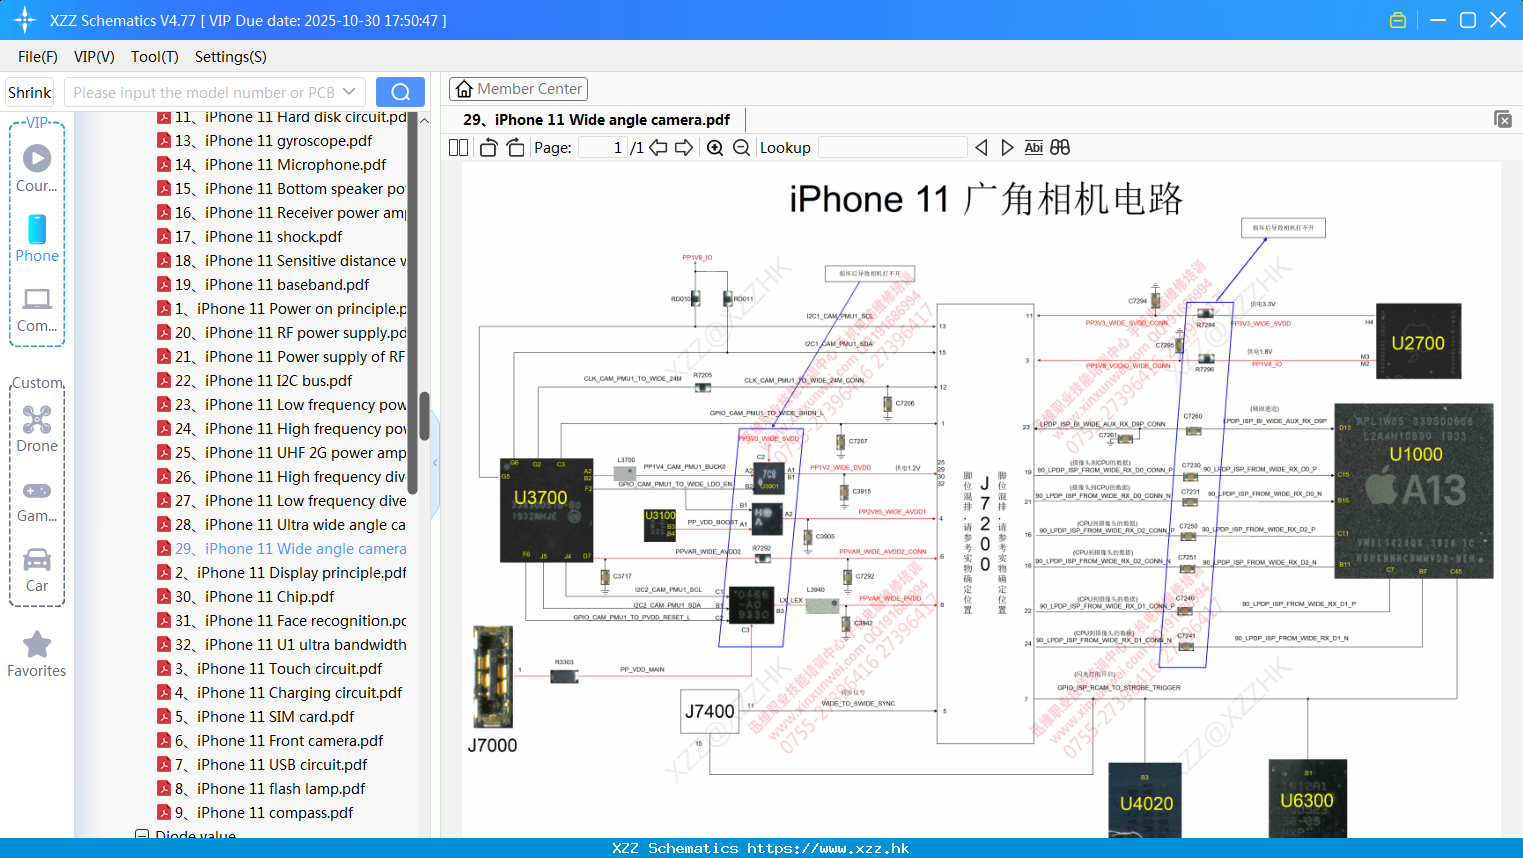Select the Drone category

click(37, 429)
